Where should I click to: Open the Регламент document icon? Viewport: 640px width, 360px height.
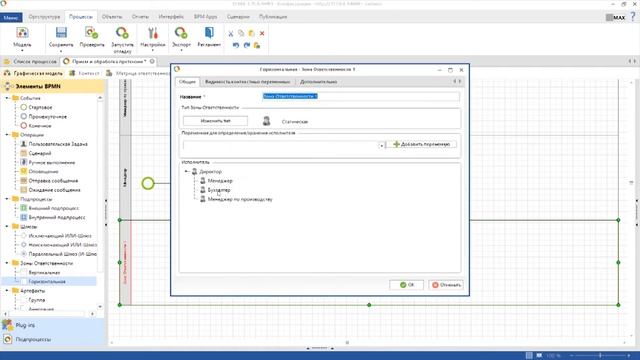click(209, 33)
